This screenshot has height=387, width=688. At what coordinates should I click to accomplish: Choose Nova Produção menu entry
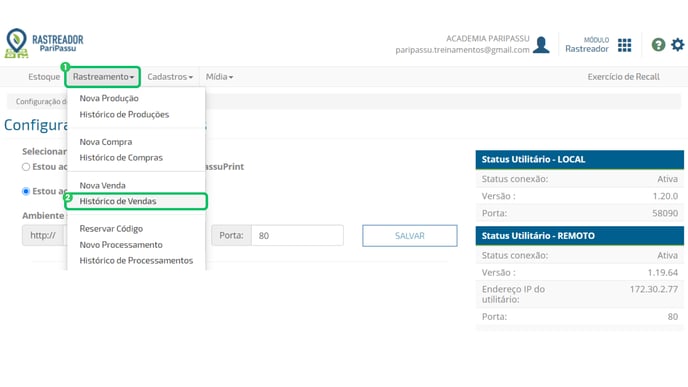[x=109, y=98]
